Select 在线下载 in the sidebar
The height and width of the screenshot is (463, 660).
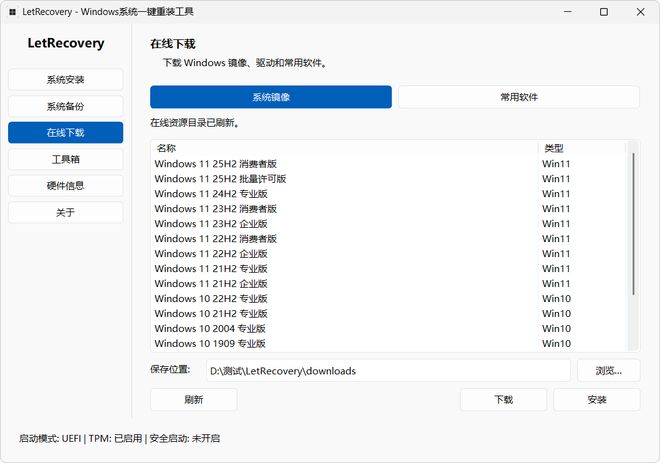66,133
